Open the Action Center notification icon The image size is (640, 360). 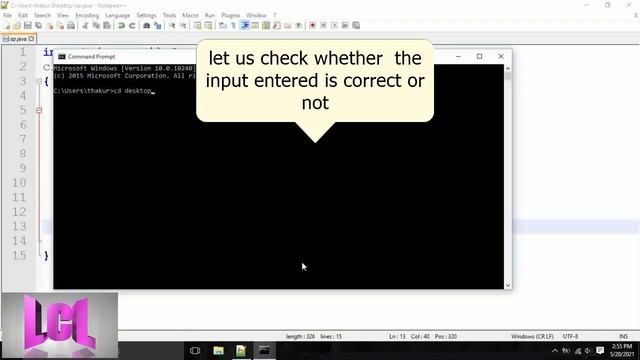tap(600, 351)
